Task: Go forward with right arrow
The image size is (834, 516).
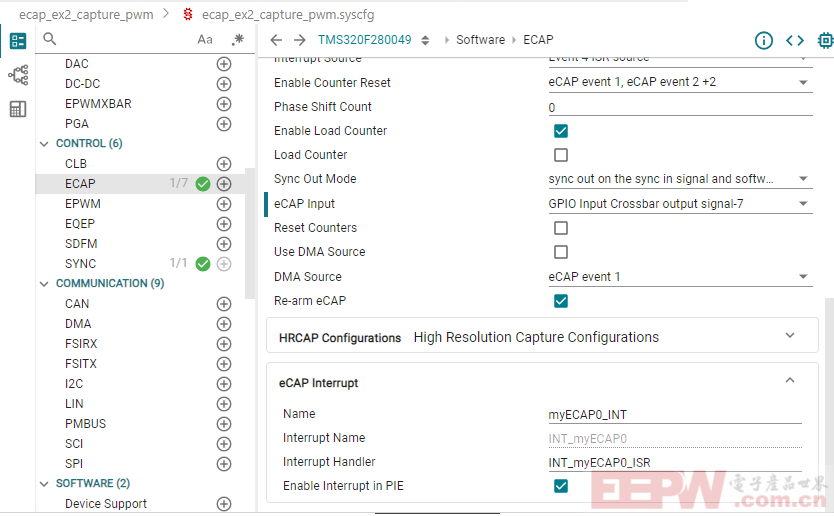Action: pyautogui.click(x=300, y=40)
